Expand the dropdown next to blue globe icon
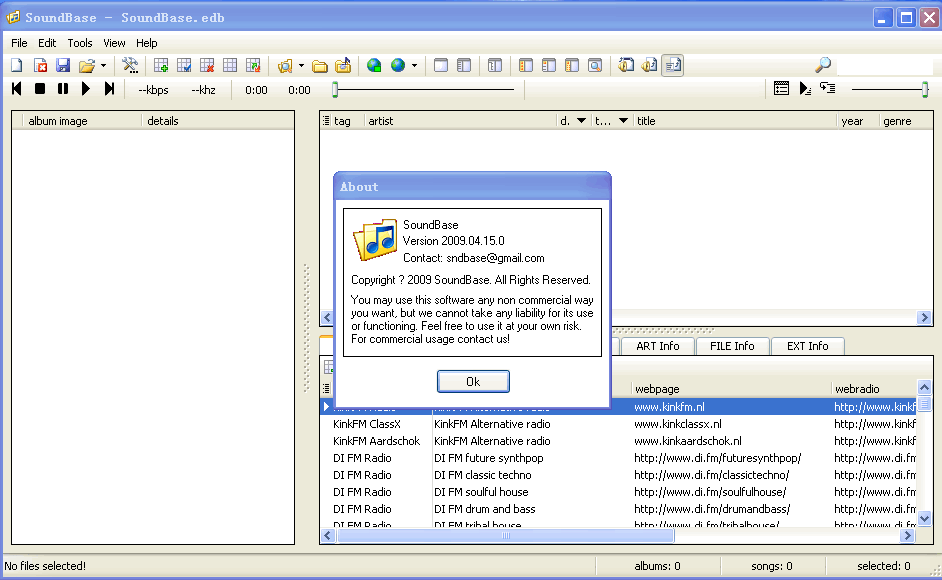The image size is (942, 580). [414, 66]
